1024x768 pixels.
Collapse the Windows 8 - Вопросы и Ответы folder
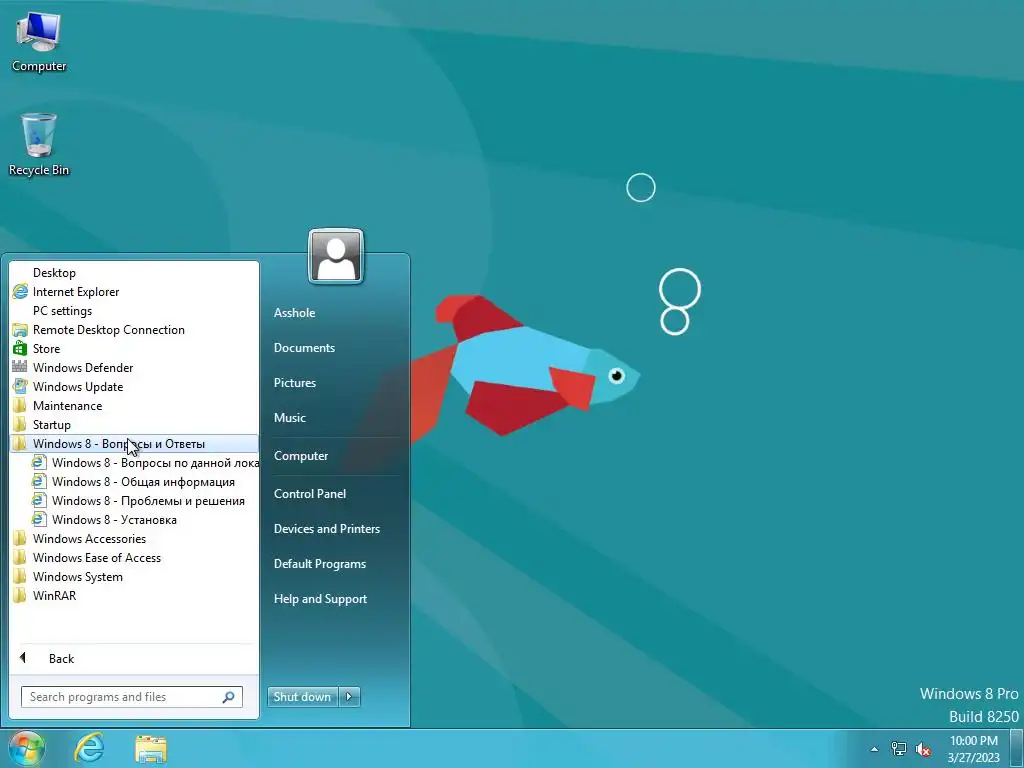pos(134,444)
